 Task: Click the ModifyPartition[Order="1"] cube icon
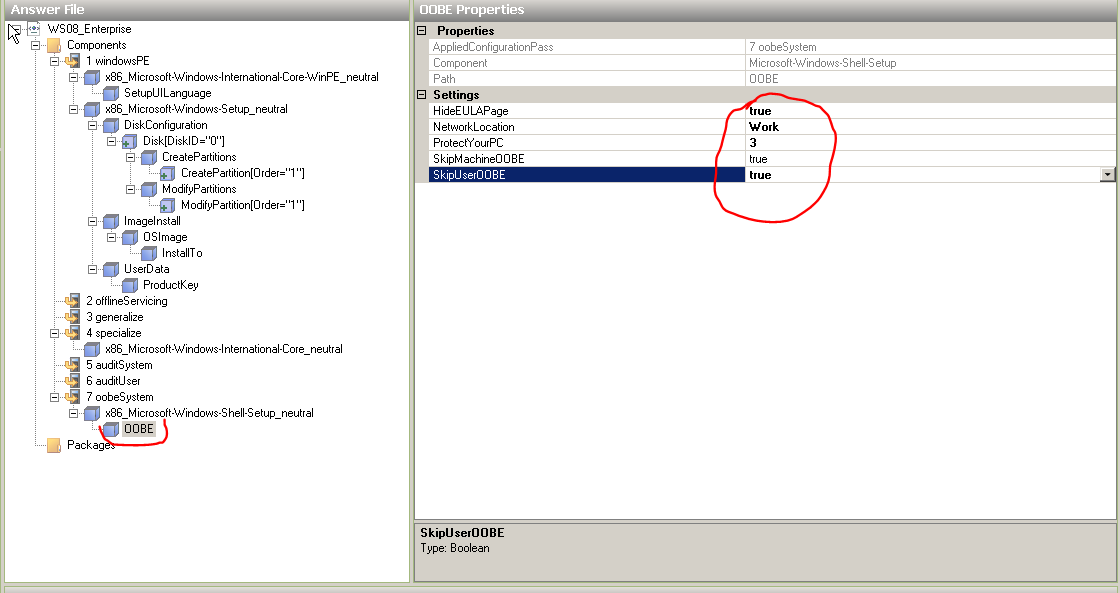tap(167, 205)
